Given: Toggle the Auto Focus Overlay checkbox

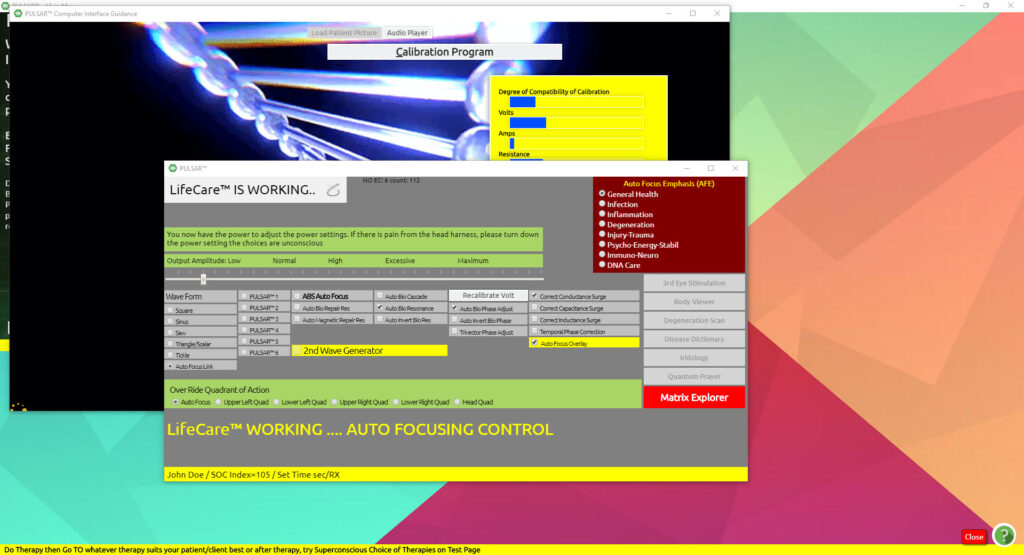Looking at the screenshot, I should pyautogui.click(x=535, y=343).
